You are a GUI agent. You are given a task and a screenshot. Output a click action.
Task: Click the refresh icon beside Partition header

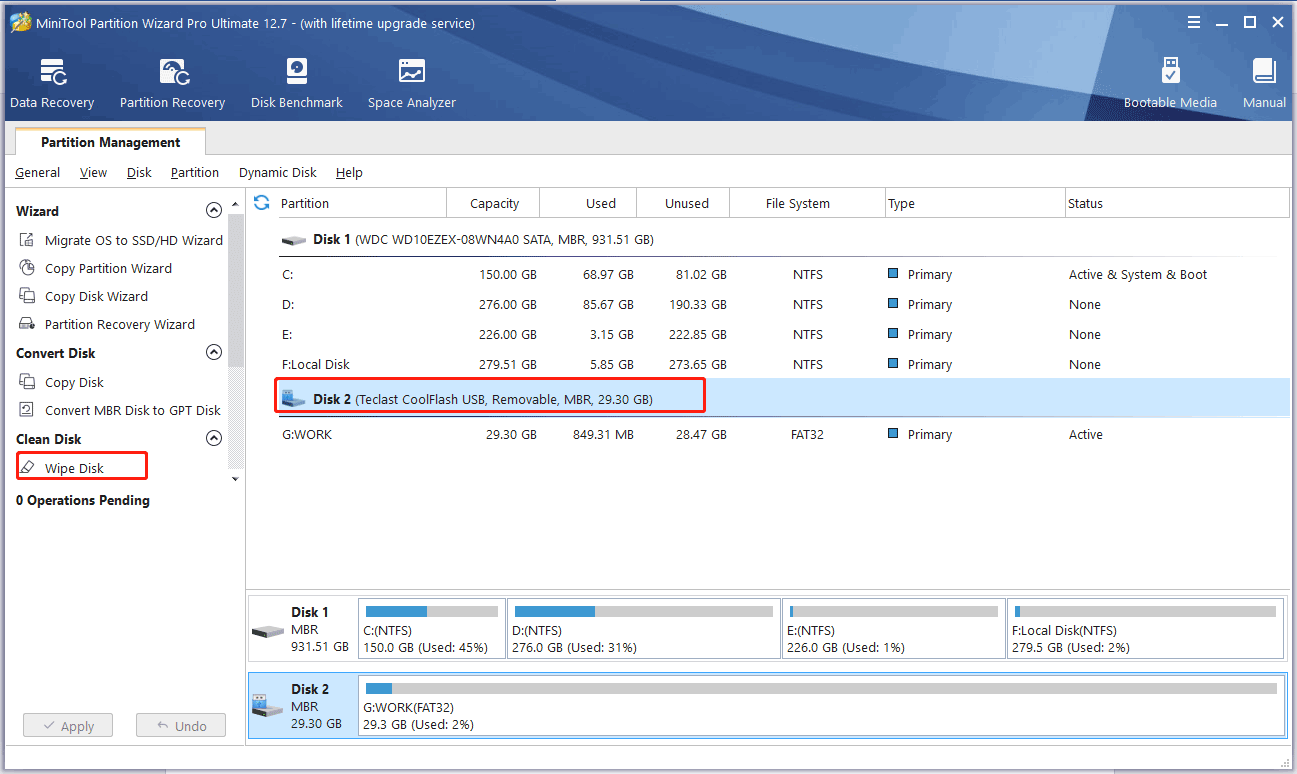tap(262, 203)
